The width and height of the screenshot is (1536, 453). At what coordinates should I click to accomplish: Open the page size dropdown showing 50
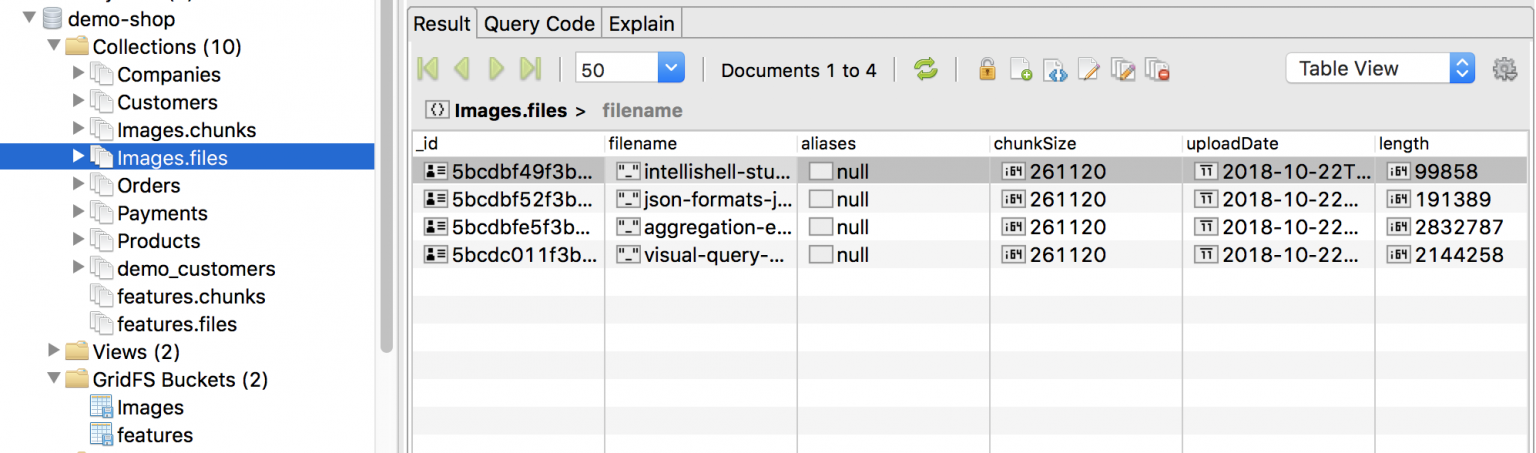pos(671,69)
